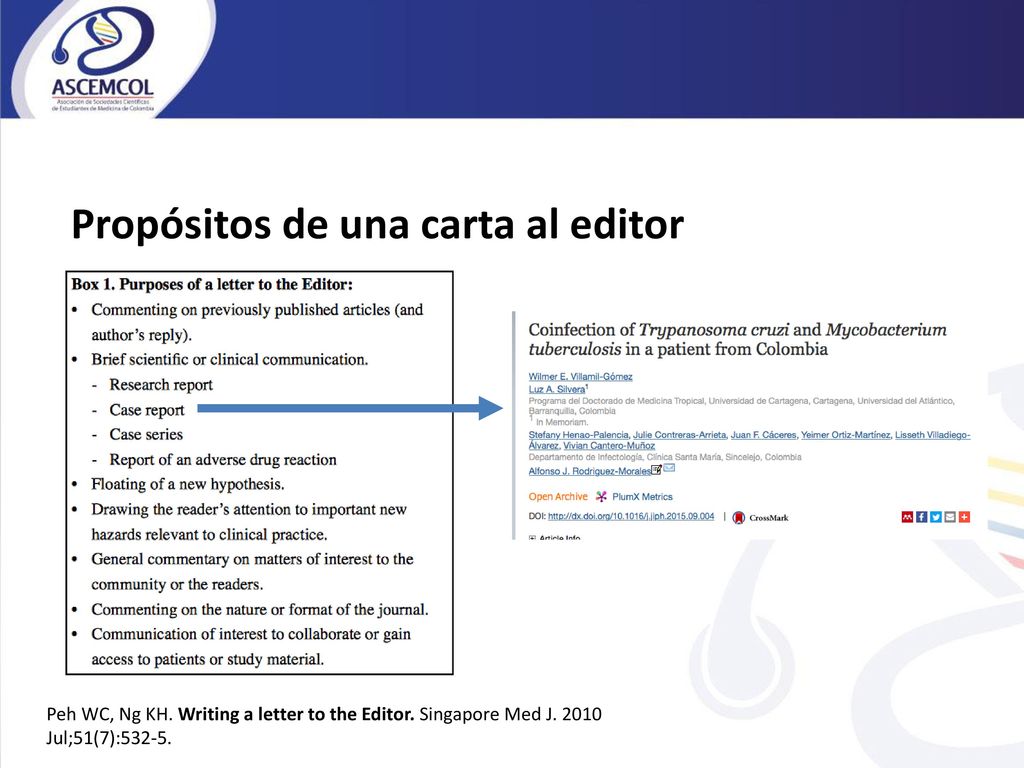This screenshot has height=768, width=1024.
Task: Click the correspondence note icon beside Rodriguez-Morales
Action: pyautogui.click(x=657, y=469)
